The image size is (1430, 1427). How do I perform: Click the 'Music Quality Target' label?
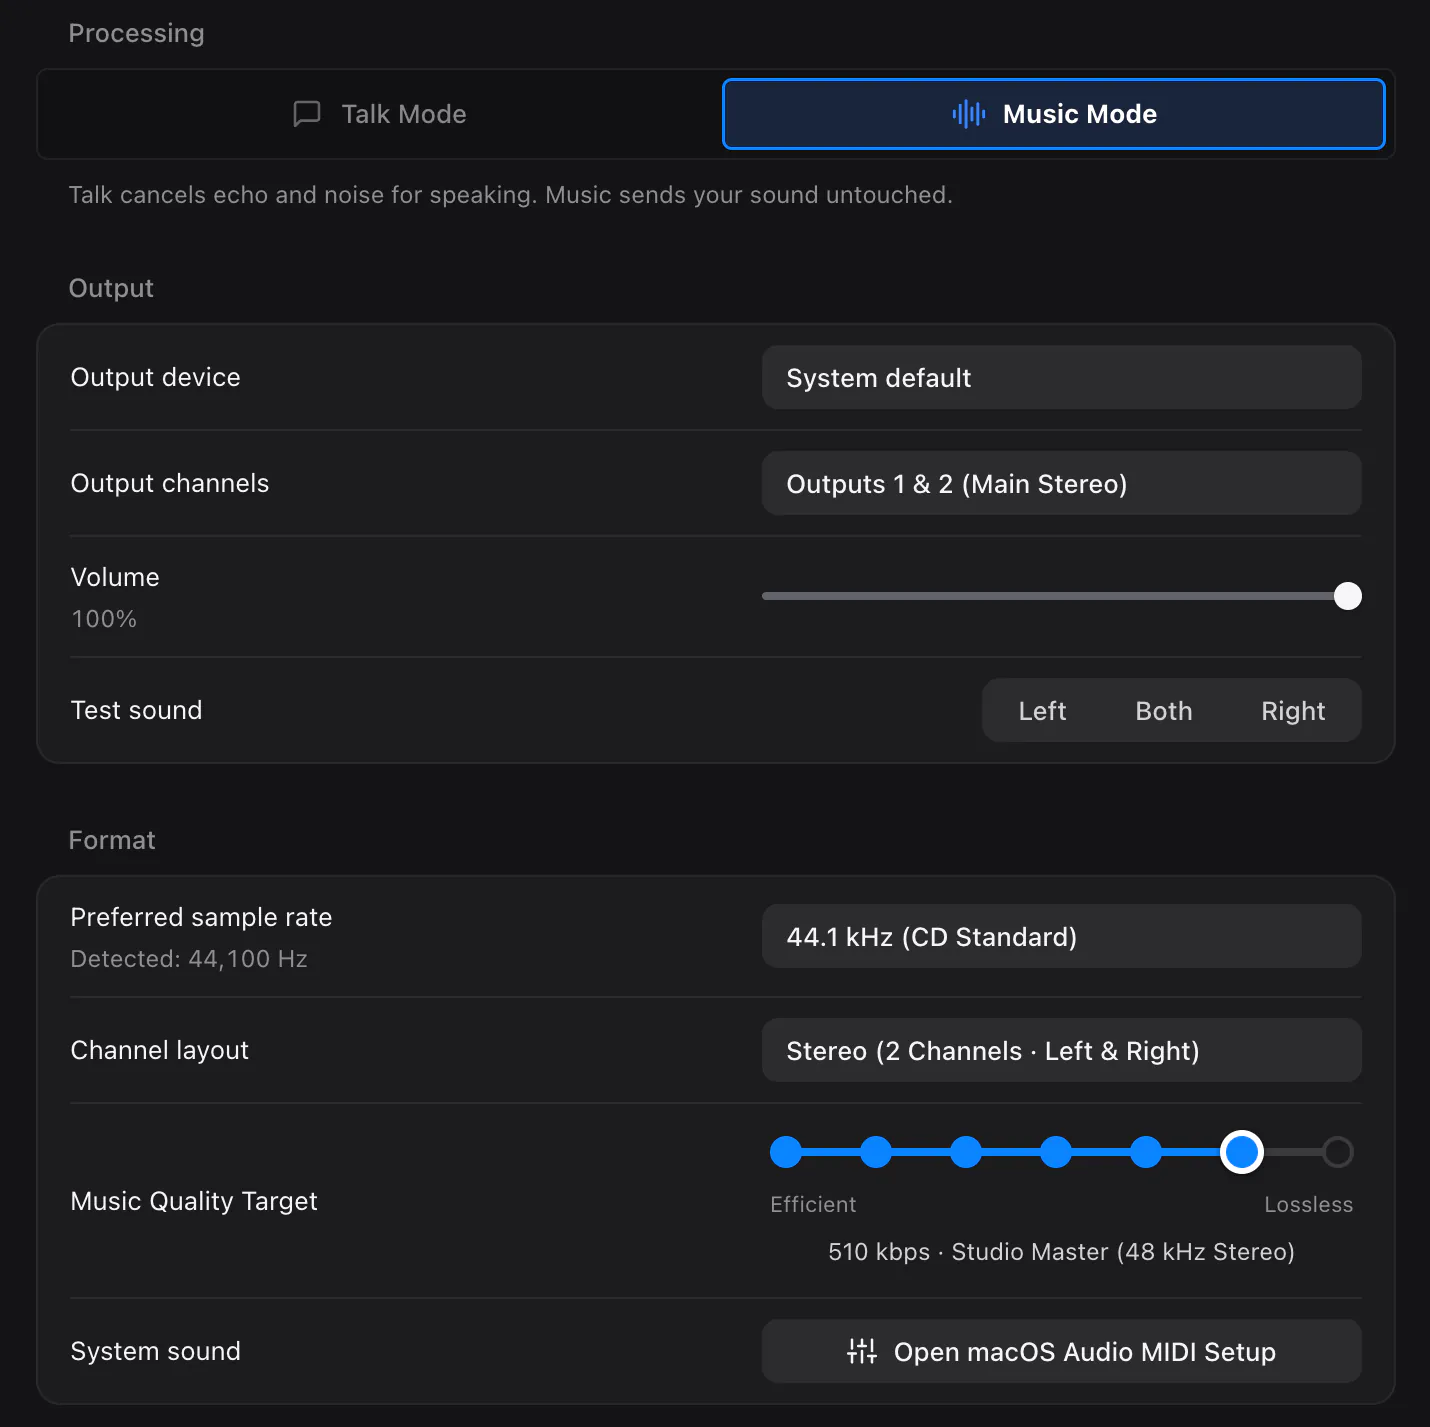(x=194, y=1201)
